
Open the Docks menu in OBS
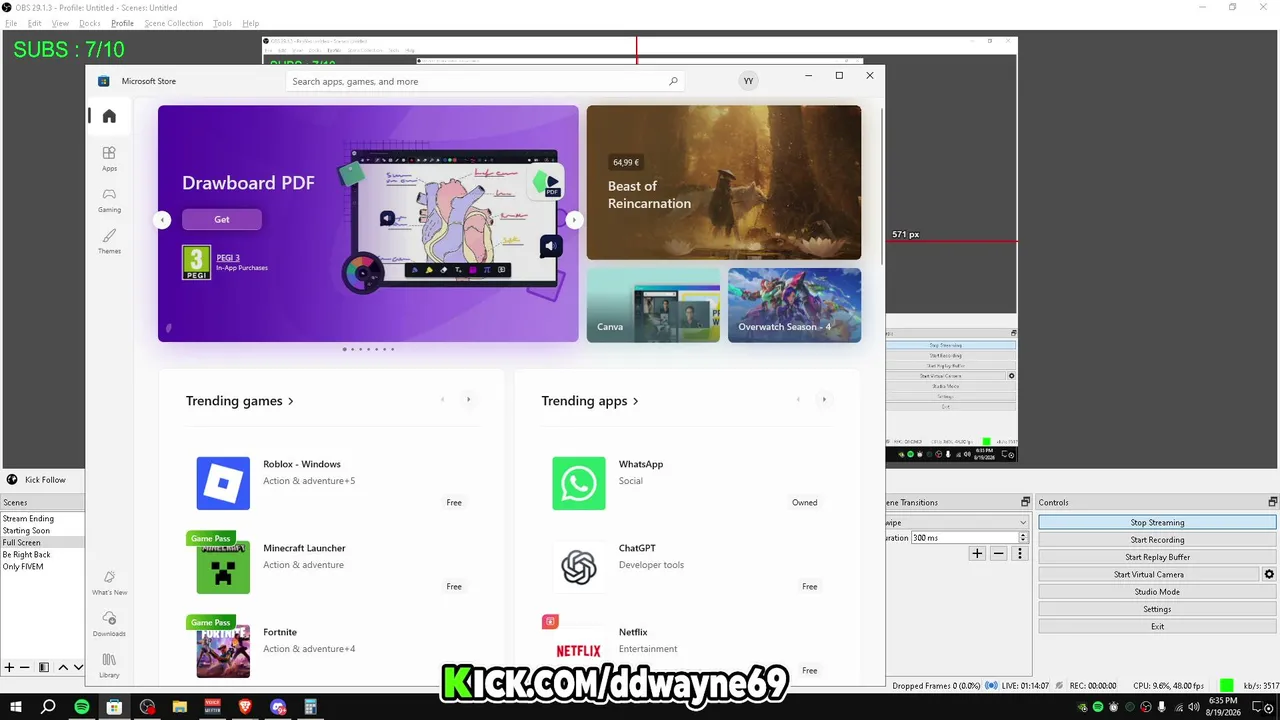[x=90, y=23]
